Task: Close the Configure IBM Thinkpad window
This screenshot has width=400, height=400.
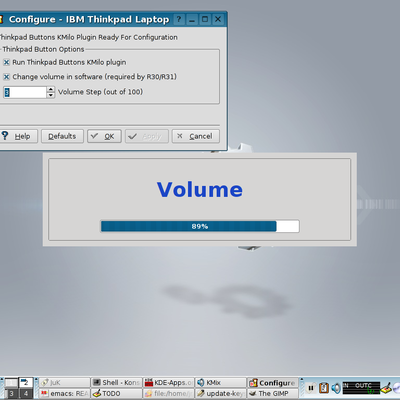Action: point(218,19)
